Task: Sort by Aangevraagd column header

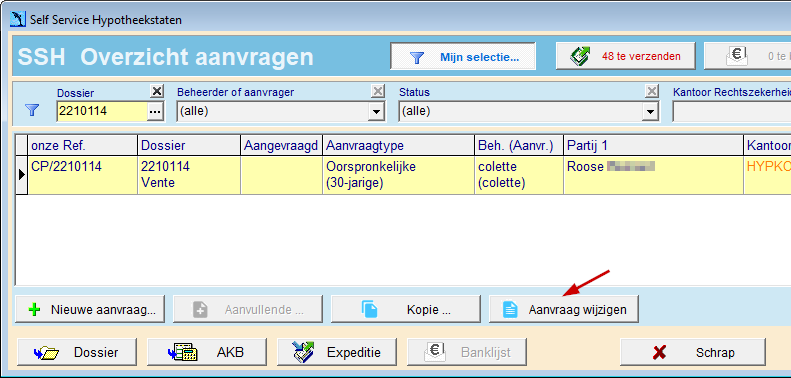Action: [281, 146]
